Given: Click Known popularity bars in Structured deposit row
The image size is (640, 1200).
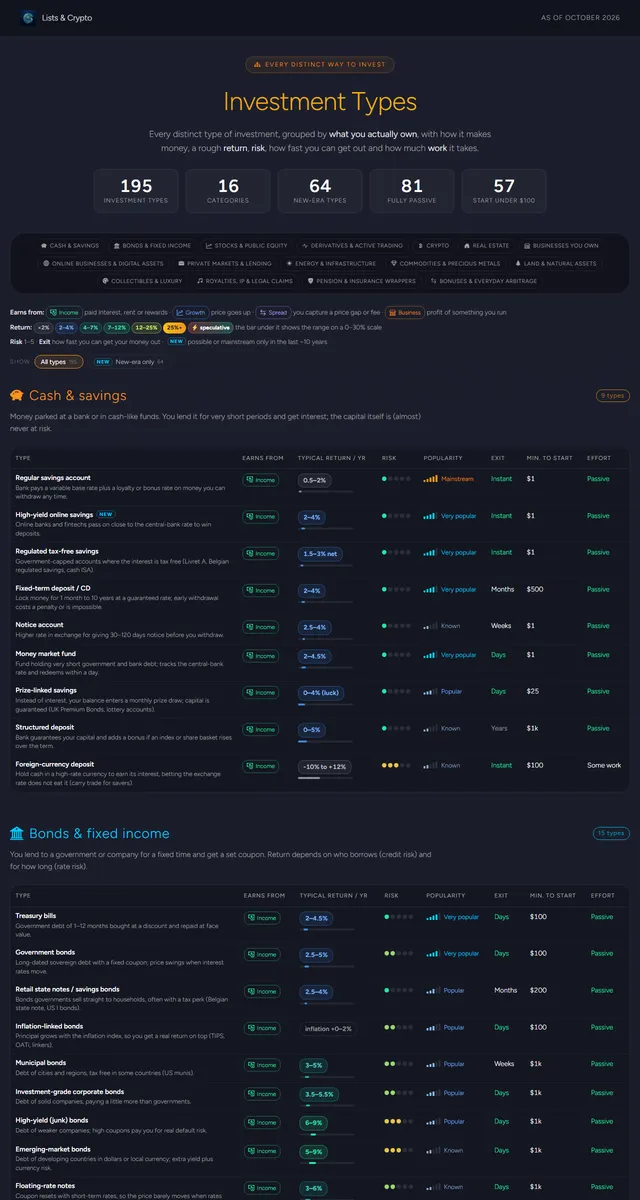Looking at the screenshot, I should (x=430, y=729).
